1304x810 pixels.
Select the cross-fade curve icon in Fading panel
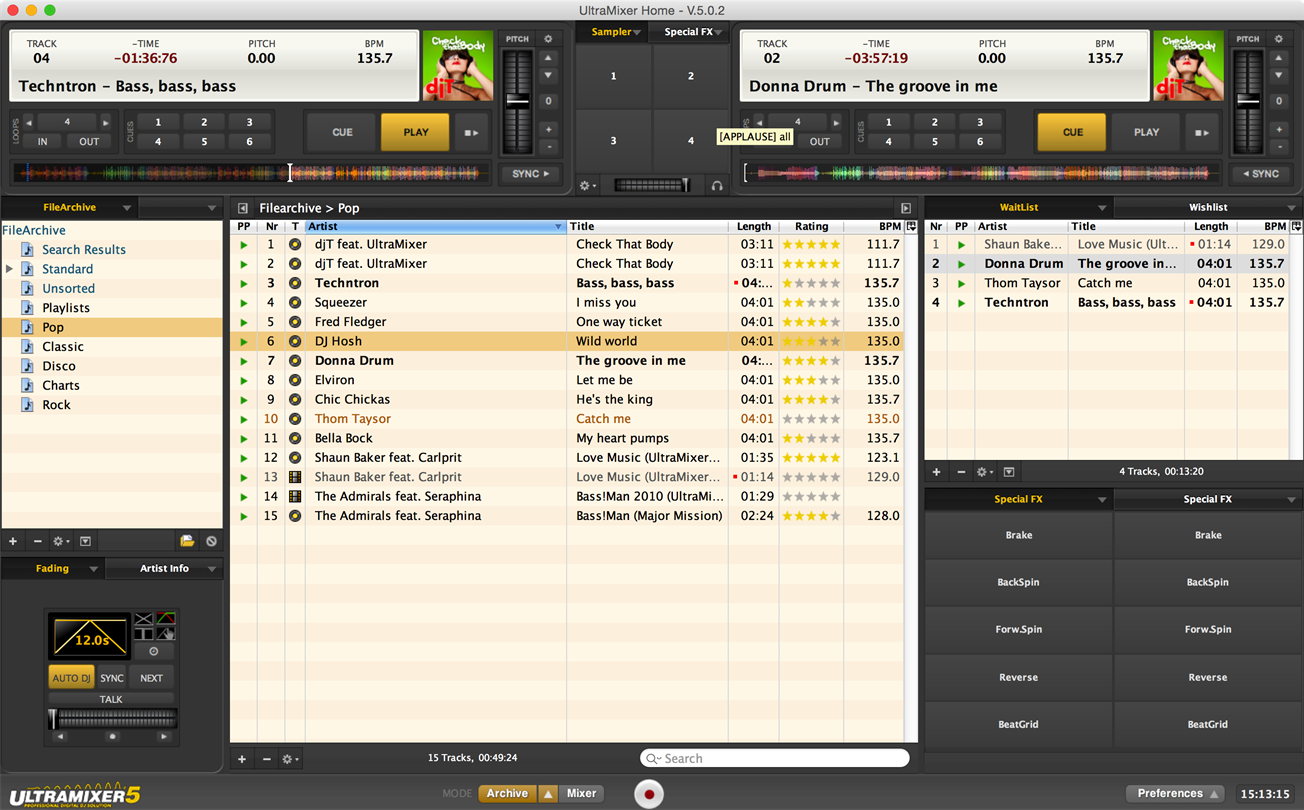[144, 618]
